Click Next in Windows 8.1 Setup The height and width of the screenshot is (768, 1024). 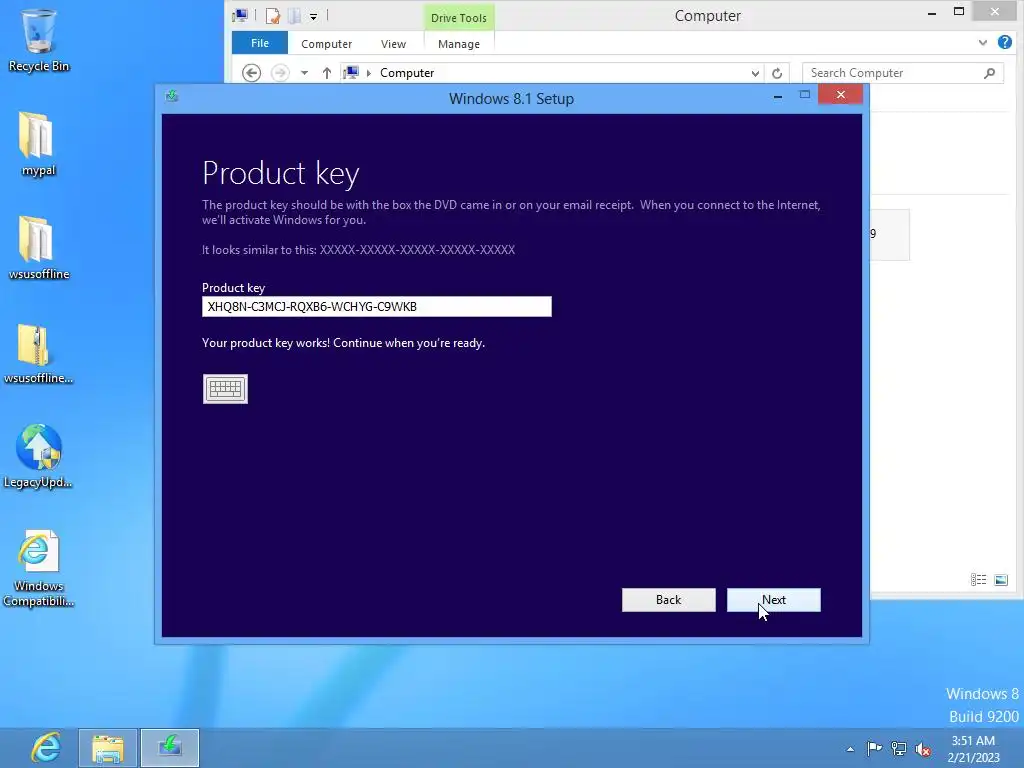(774, 600)
